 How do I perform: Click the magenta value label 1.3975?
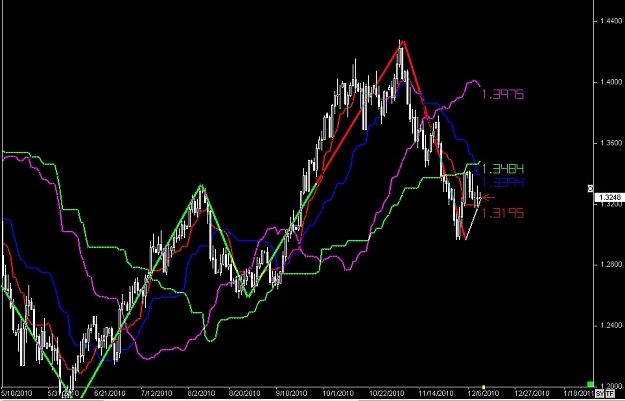pos(503,94)
